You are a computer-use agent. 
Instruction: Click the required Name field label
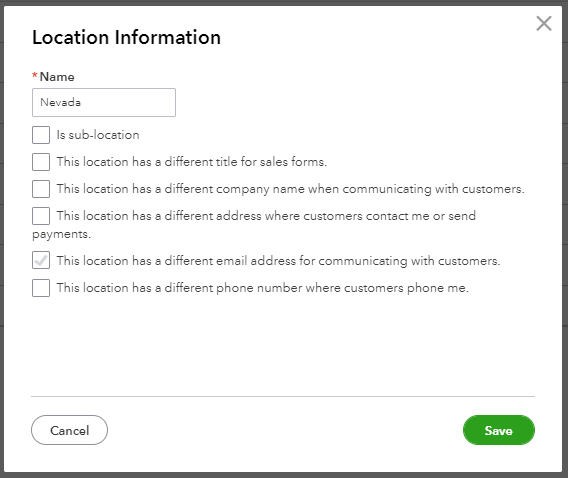click(57, 77)
